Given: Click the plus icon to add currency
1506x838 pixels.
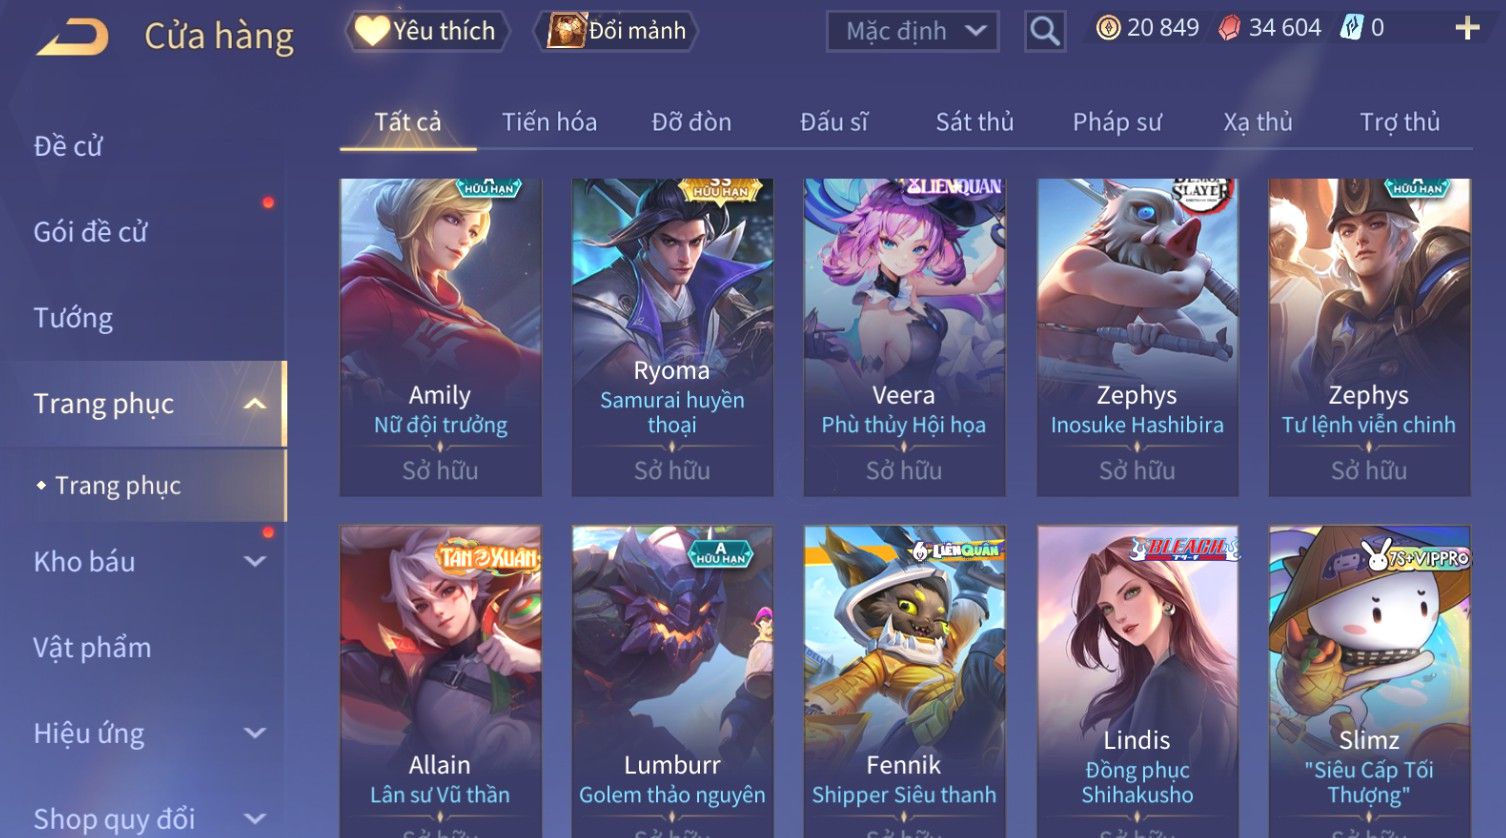Looking at the screenshot, I should click(x=1467, y=28).
